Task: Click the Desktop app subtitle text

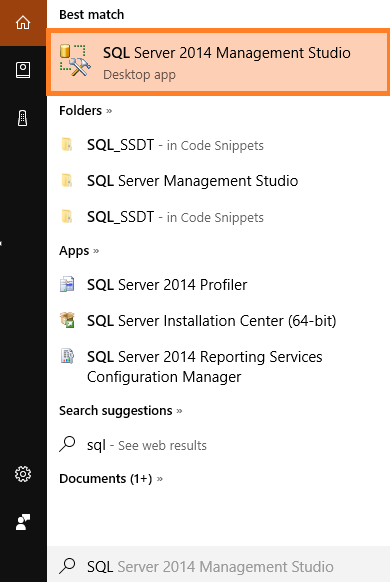Action: click(139, 75)
